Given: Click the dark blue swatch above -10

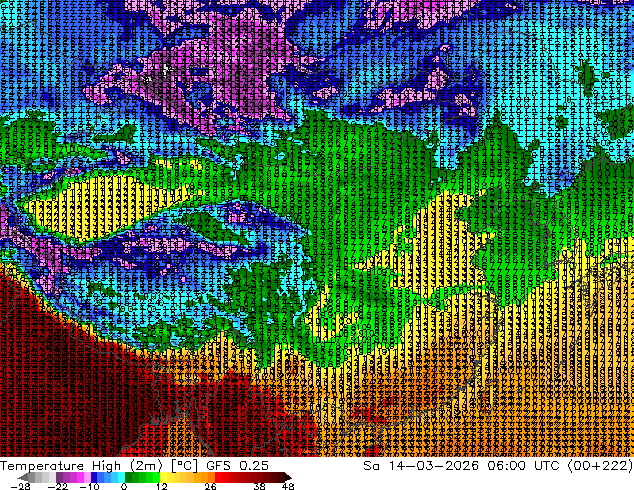Looking at the screenshot, I should tap(94, 477).
